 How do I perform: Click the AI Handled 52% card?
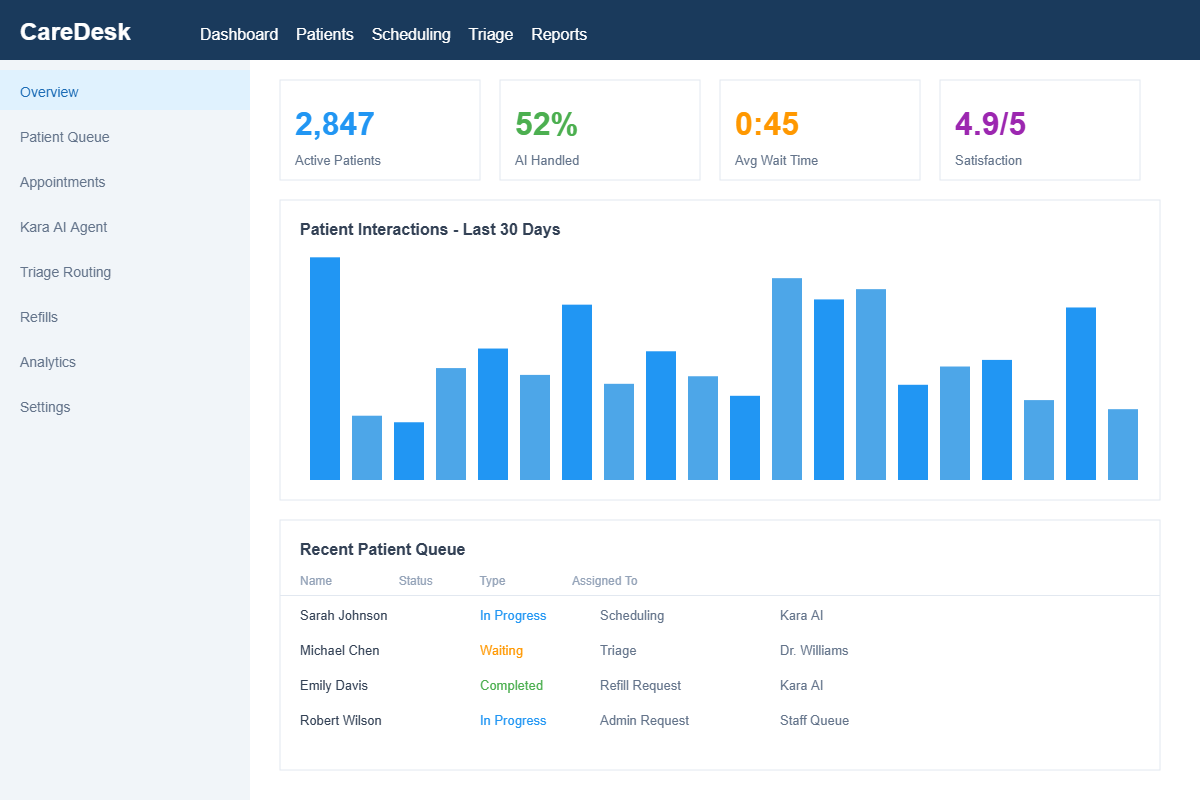600,130
